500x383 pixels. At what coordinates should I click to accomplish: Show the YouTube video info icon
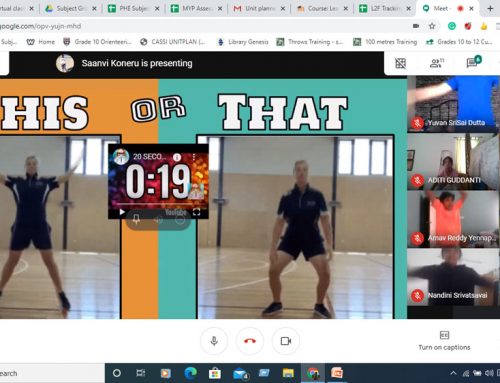pos(177,157)
